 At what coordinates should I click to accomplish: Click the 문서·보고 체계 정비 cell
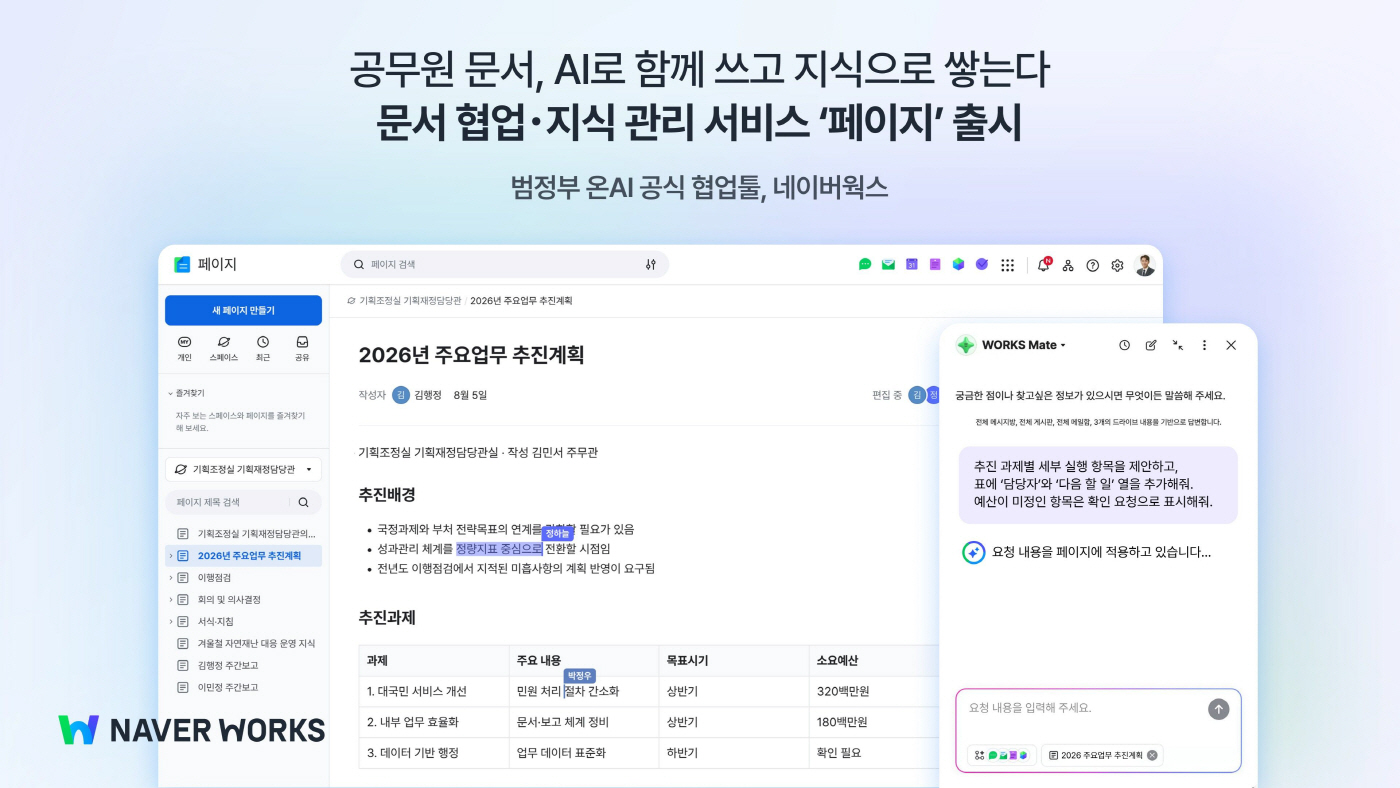[584, 722]
